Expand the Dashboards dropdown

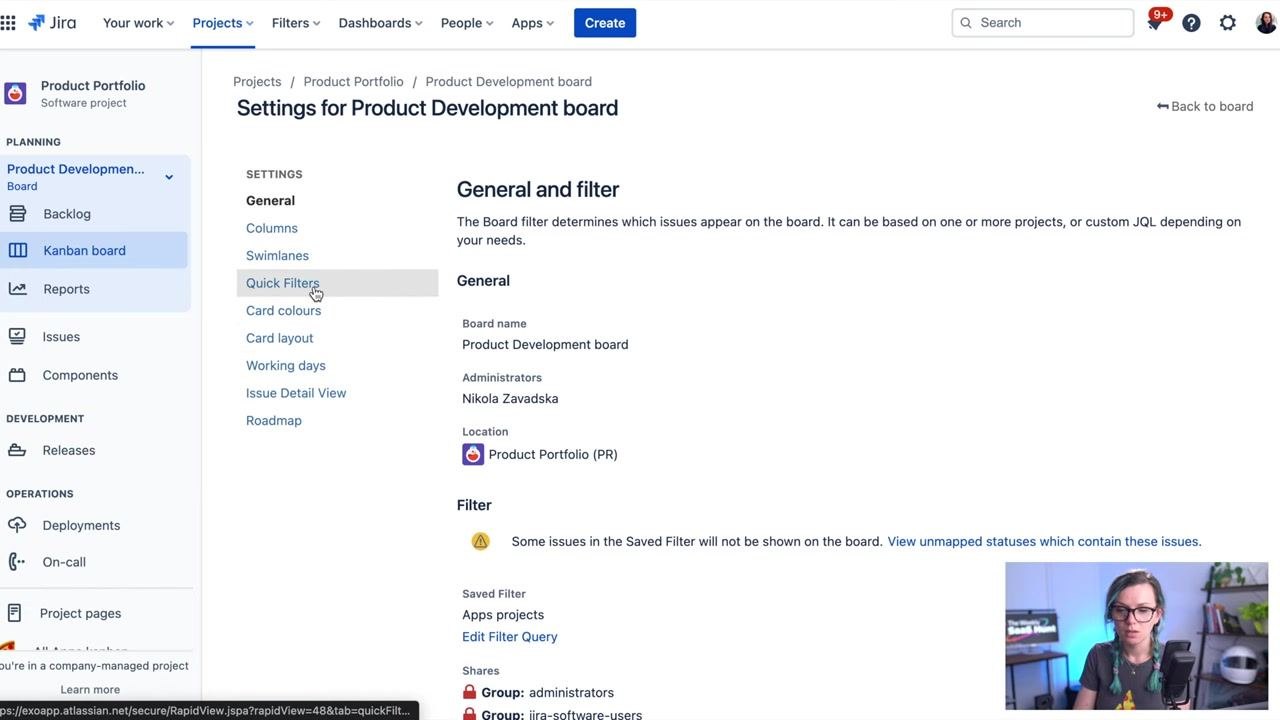coord(380,23)
